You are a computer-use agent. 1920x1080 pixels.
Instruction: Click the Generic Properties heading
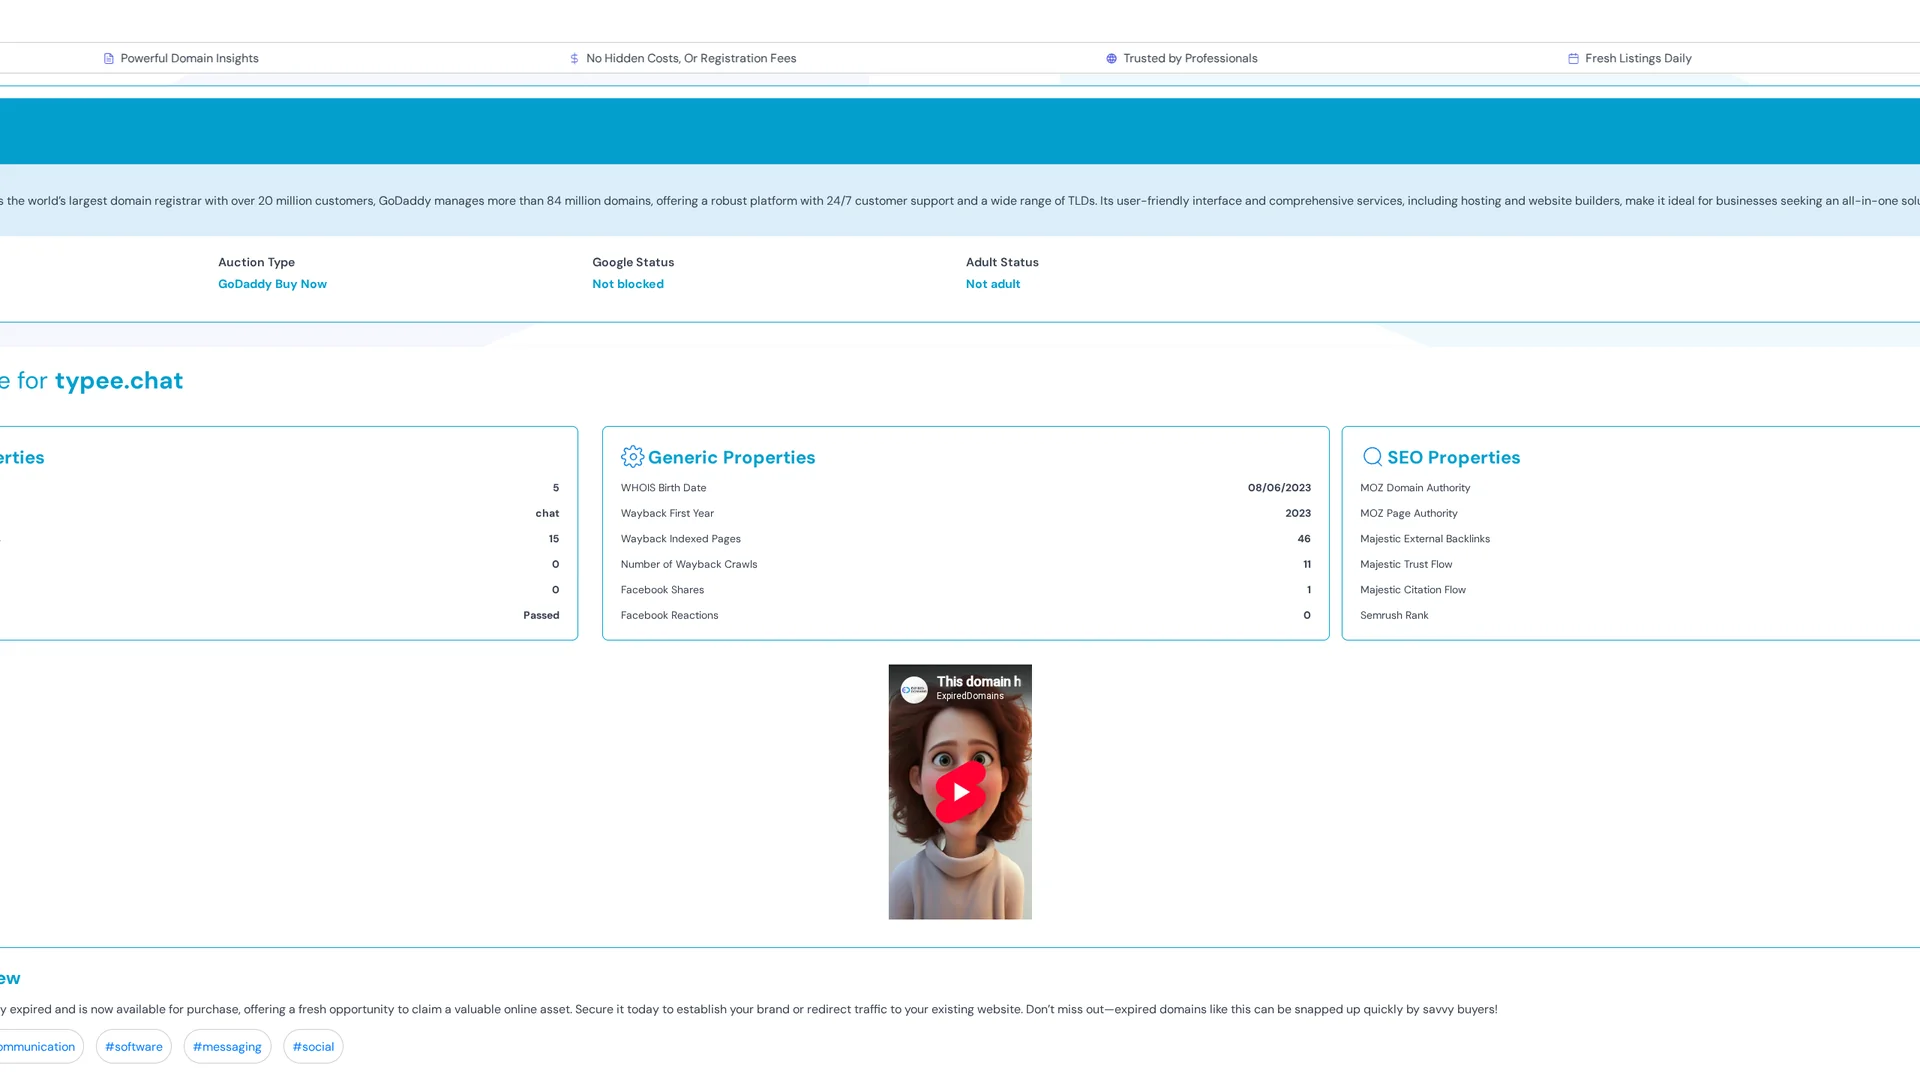(731, 458)
